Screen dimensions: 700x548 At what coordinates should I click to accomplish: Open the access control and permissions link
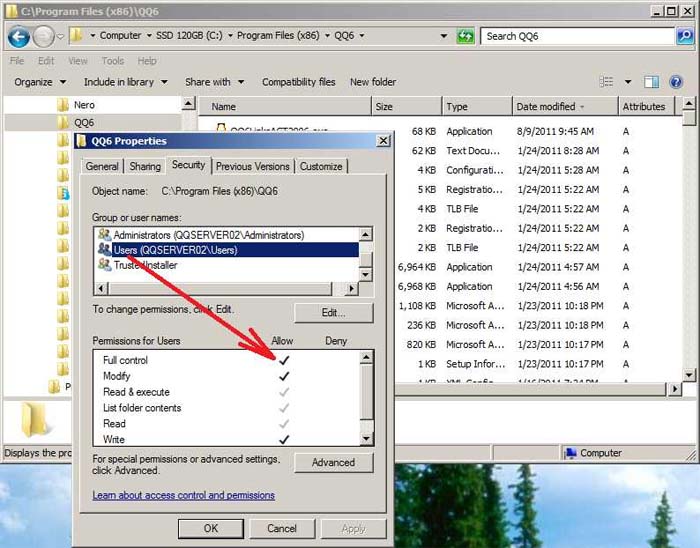[183, 495]
